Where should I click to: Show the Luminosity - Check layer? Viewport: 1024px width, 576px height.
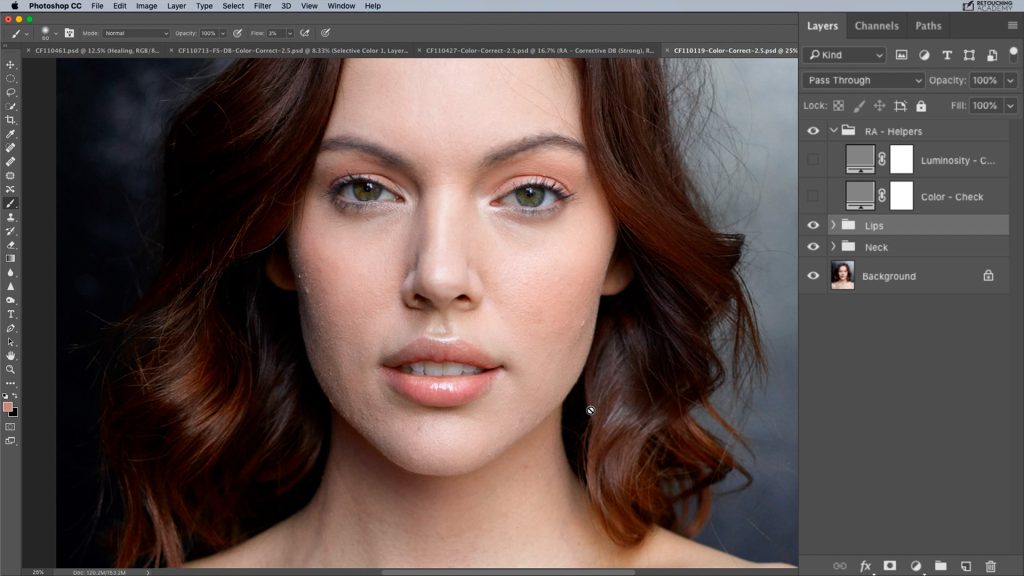click(x=813, y=158)
